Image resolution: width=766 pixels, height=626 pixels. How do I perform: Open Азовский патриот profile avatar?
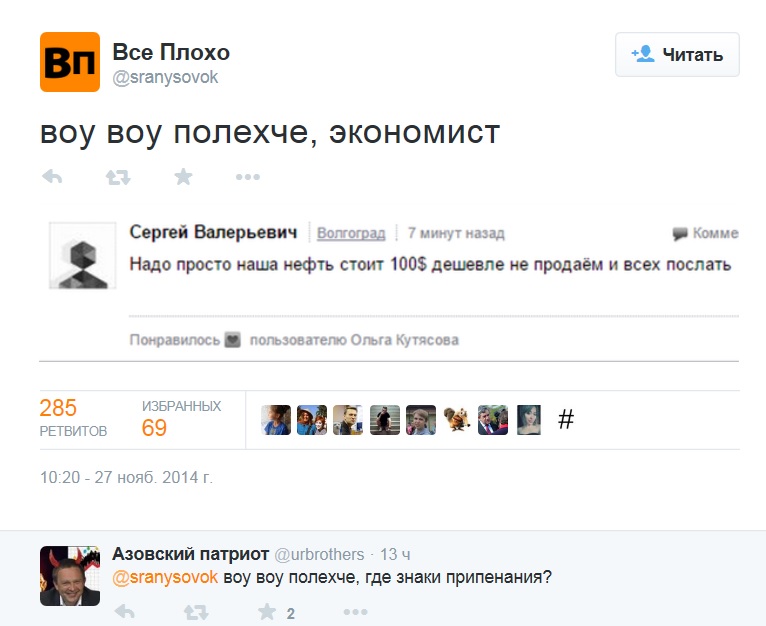70,575
